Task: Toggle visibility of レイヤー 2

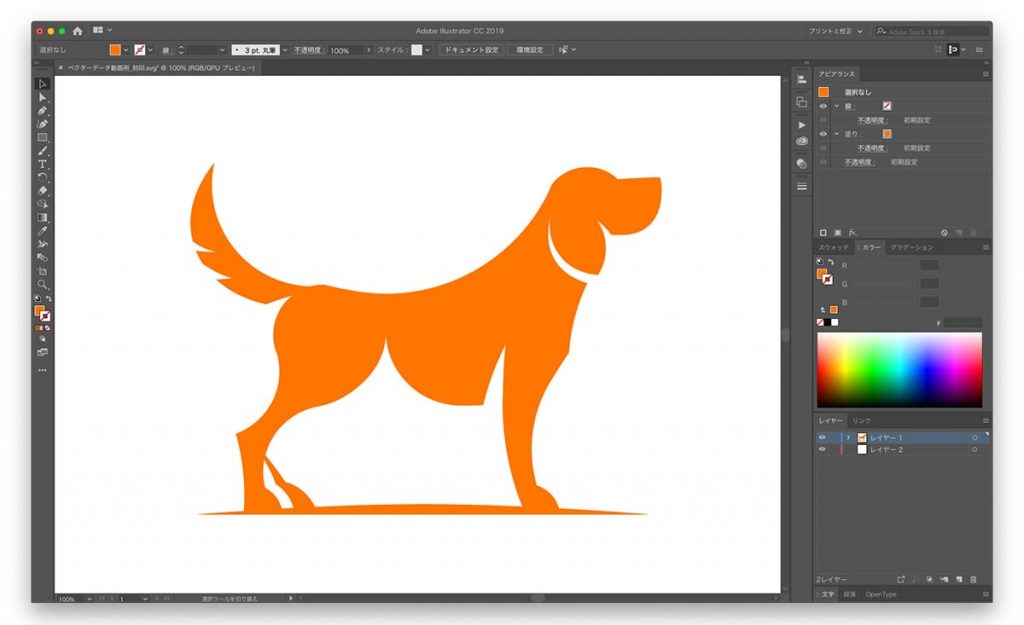Action: pos(823,450)
